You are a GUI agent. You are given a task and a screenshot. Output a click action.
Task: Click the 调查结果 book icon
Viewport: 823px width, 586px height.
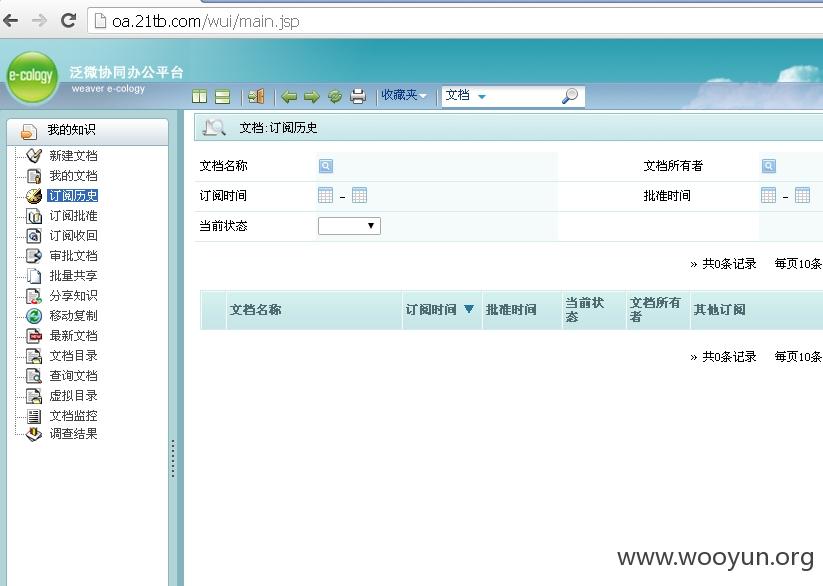coord(34,434)
